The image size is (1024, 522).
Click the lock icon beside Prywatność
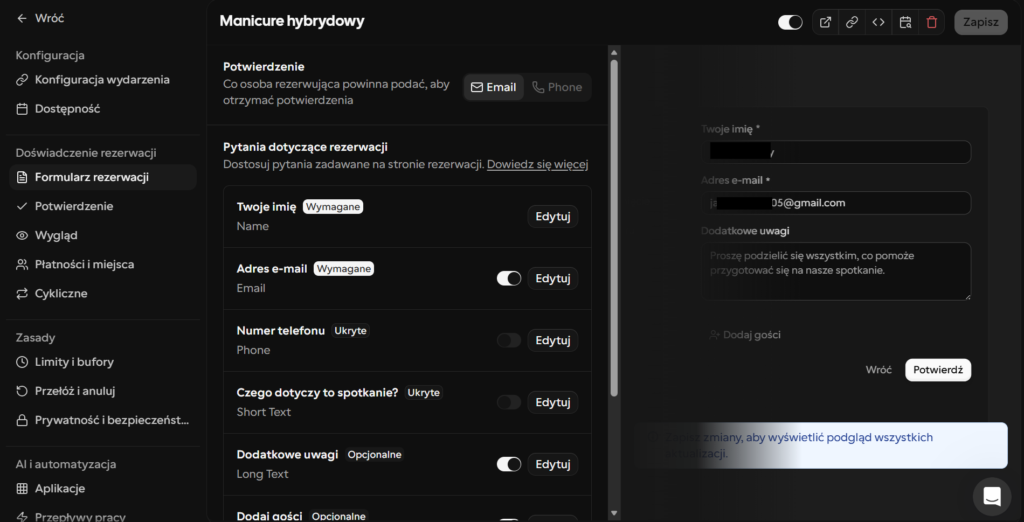22,420
